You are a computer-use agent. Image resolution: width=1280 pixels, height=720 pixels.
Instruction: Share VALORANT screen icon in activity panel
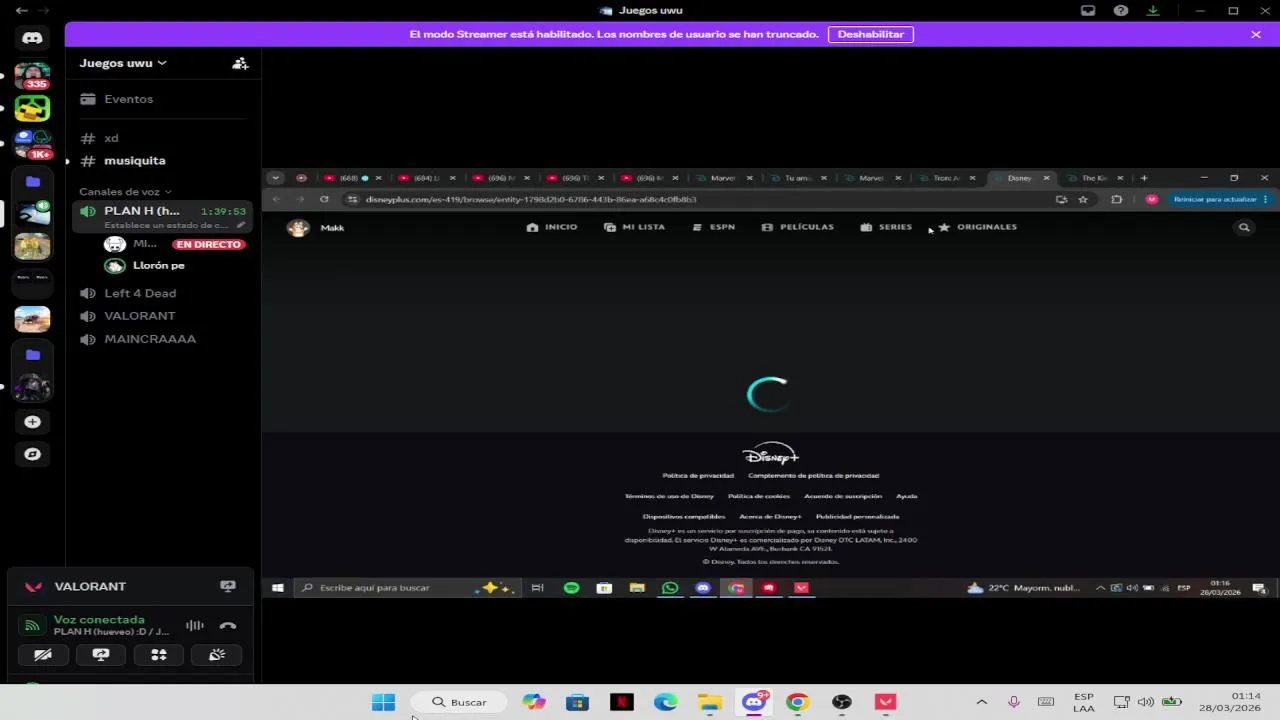[x=228, y=587]
